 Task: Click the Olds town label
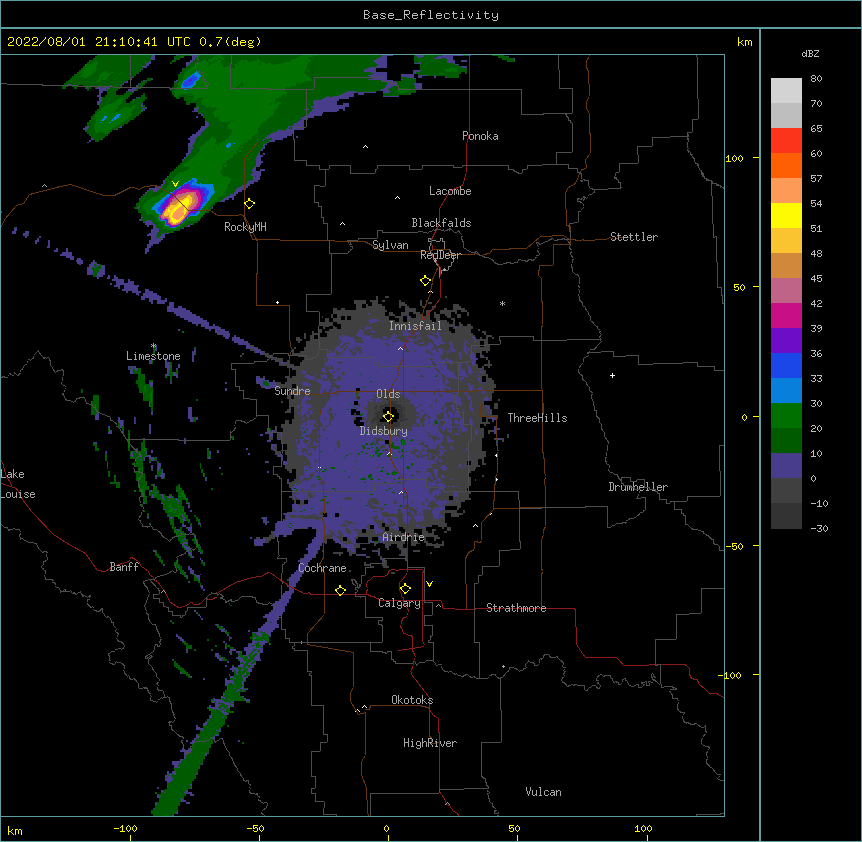(x=388, y=394)
